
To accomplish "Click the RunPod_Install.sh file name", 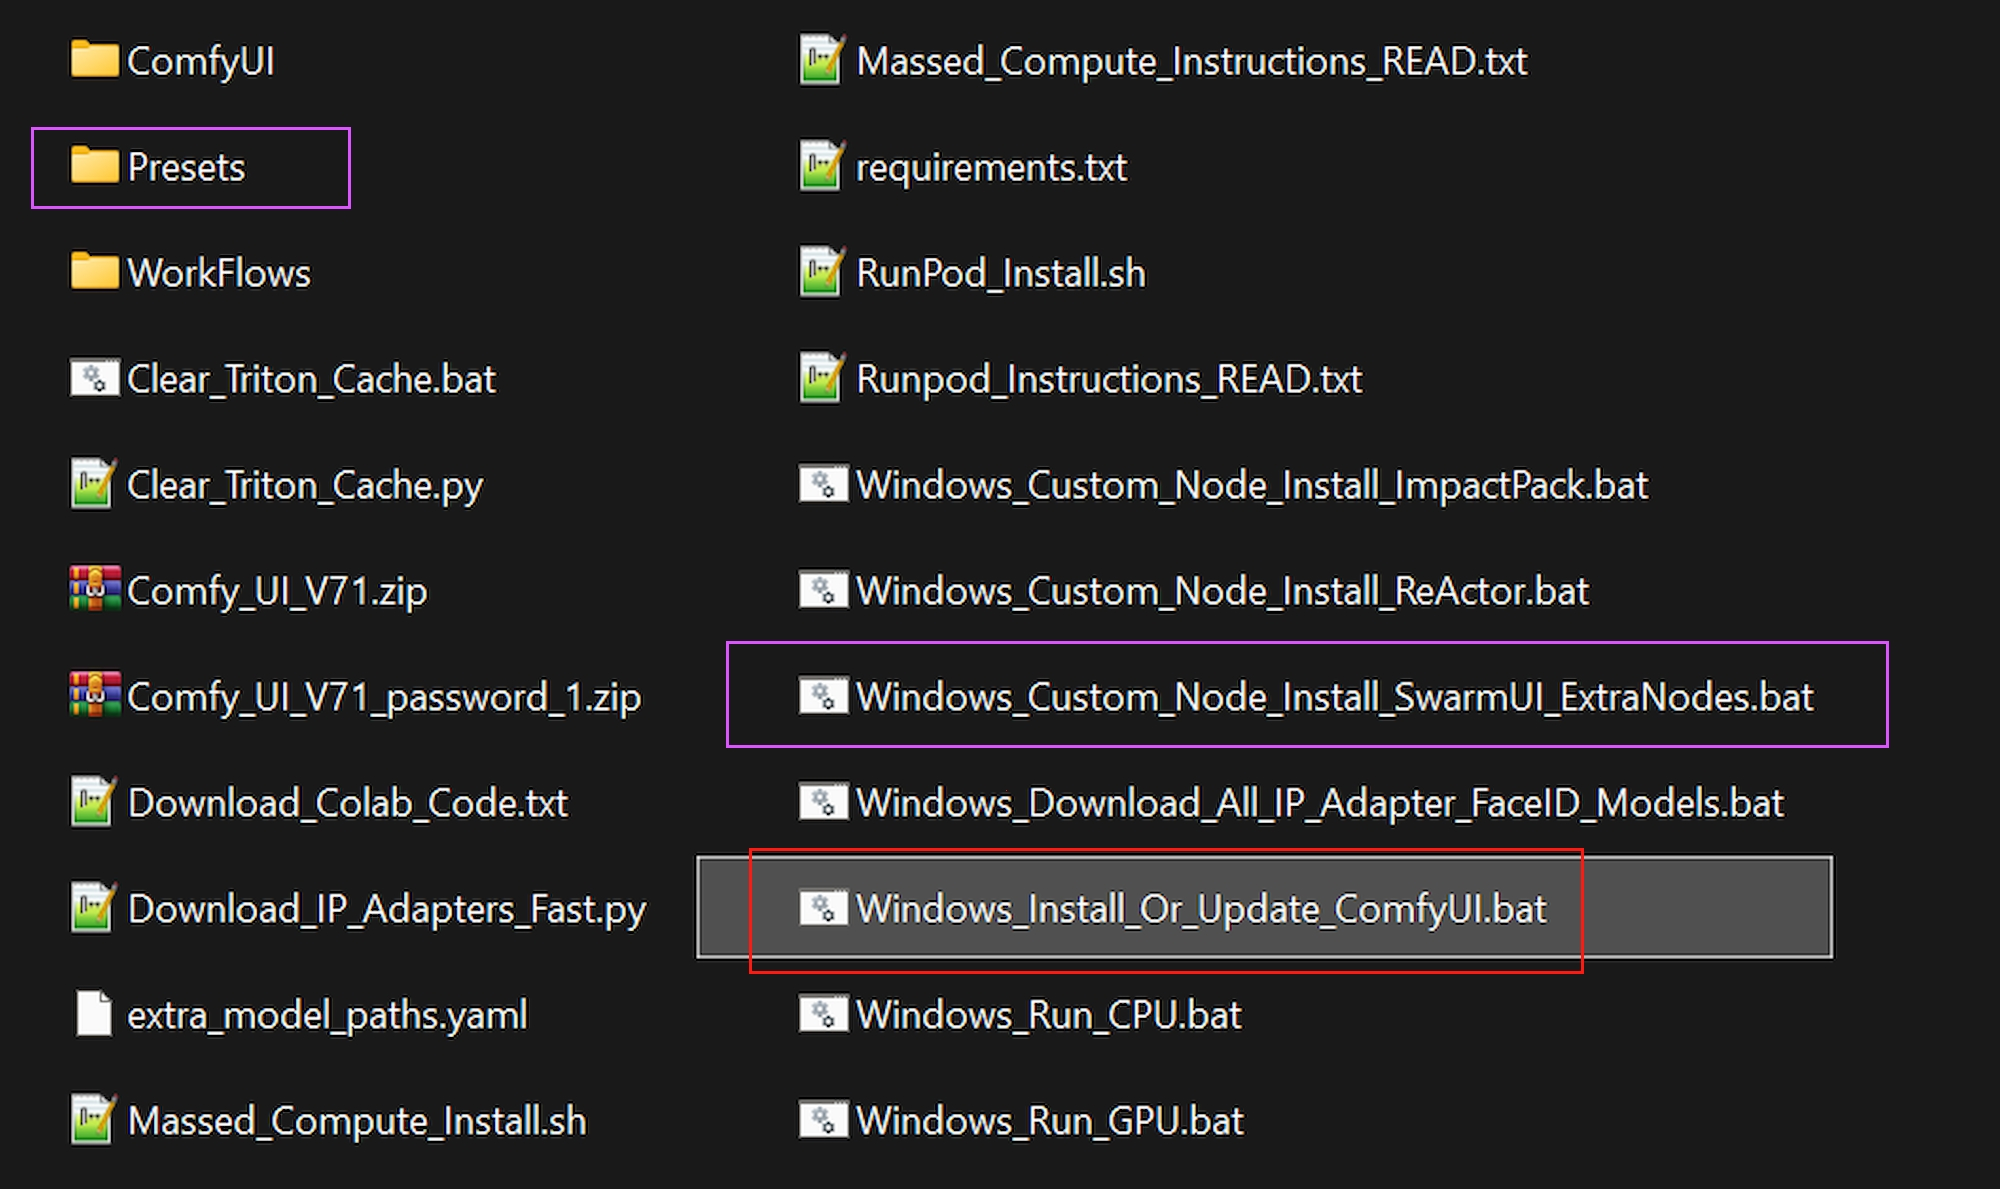I will coord(1001,274).
